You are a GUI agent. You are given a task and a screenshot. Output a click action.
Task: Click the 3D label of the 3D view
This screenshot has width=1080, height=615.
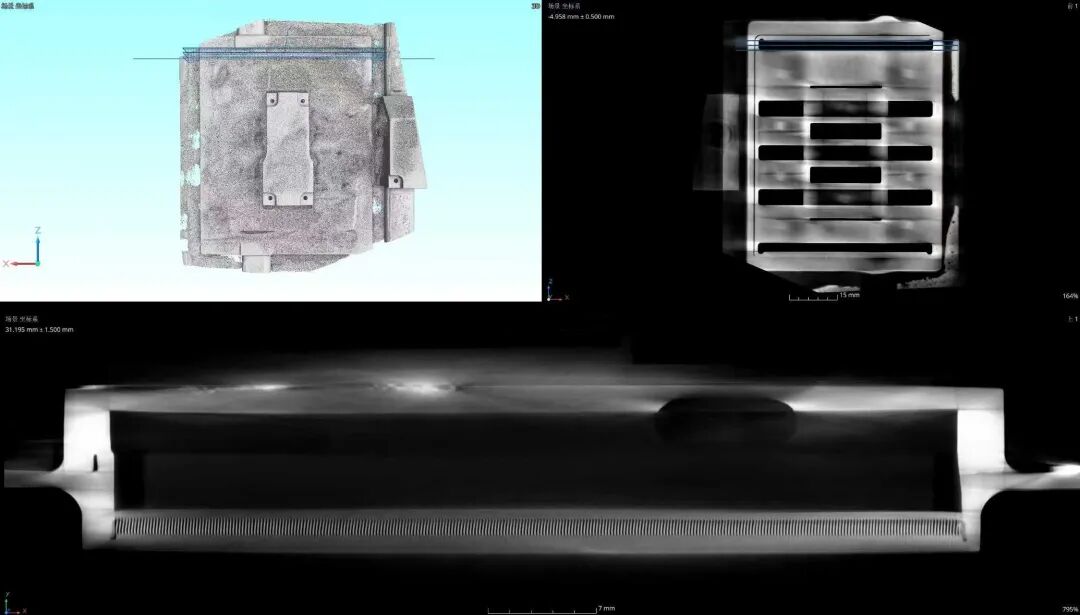point(535,6)
